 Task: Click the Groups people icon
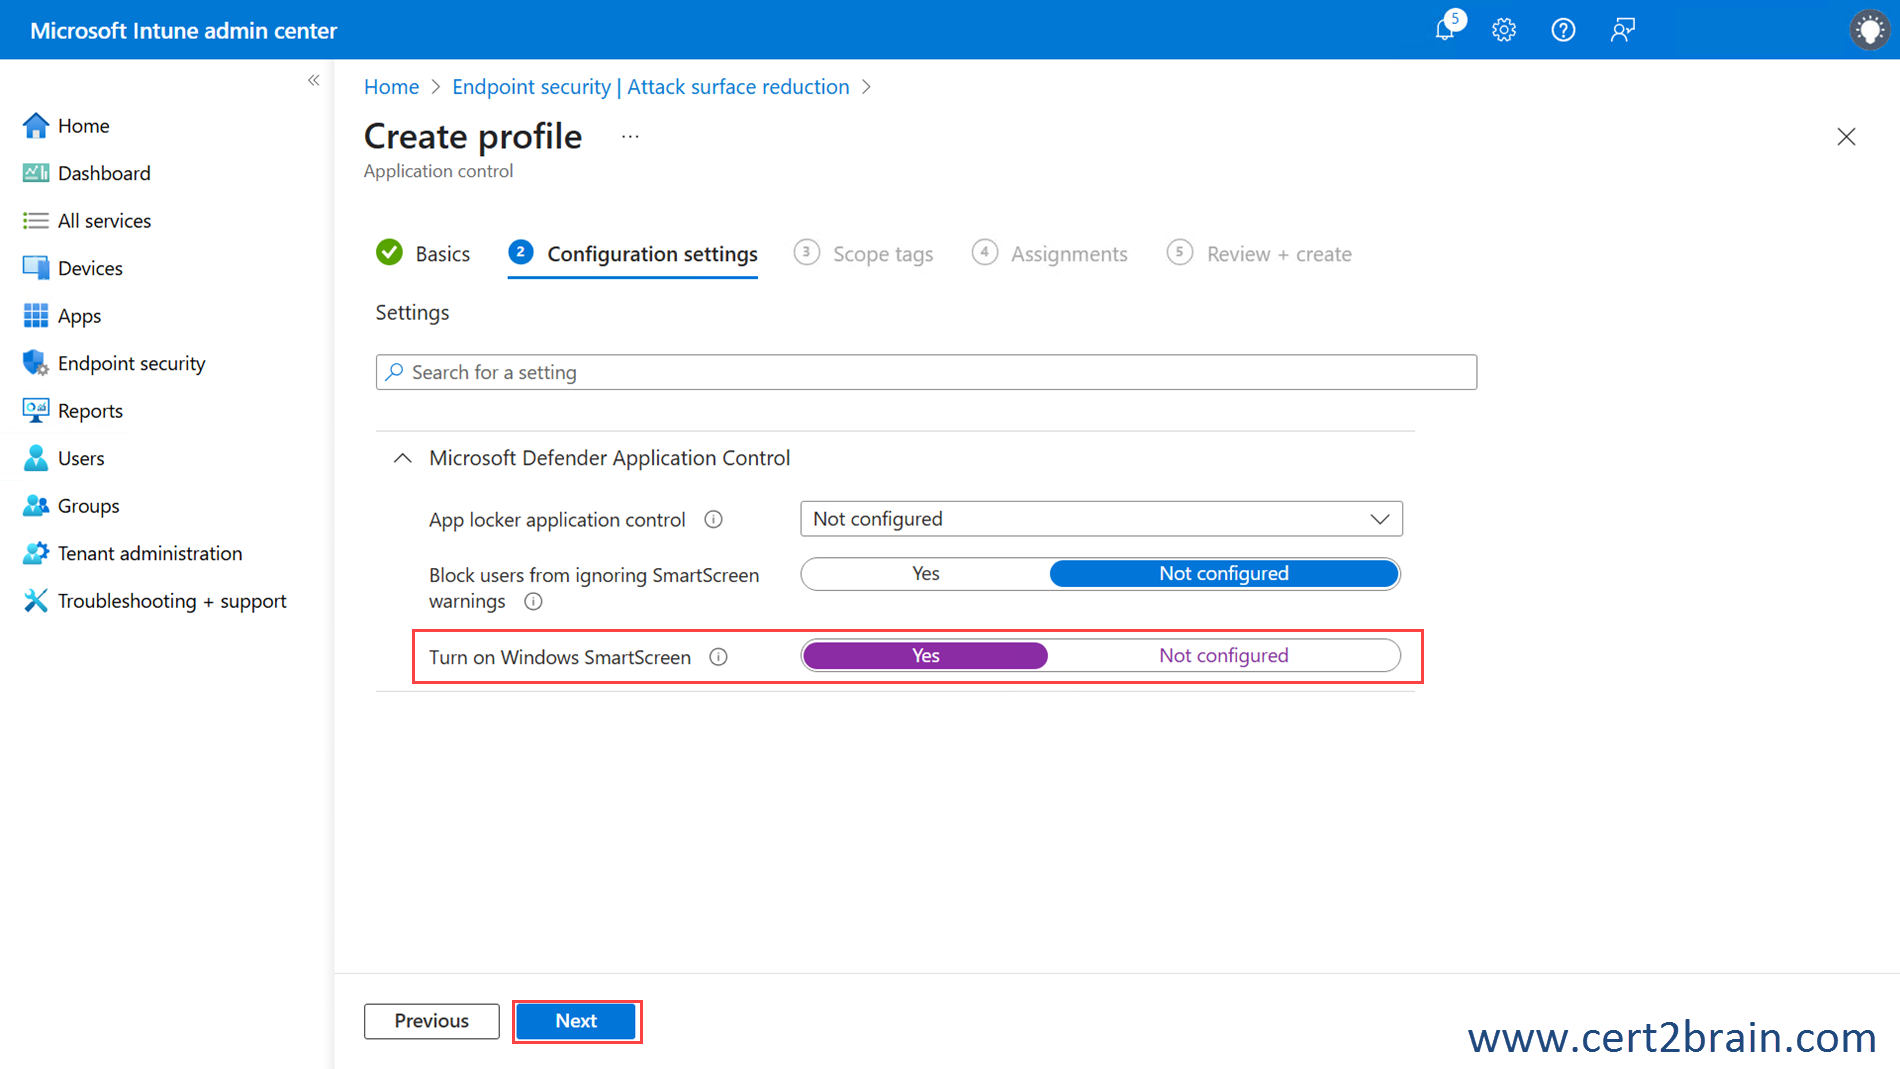click(36, 505)
